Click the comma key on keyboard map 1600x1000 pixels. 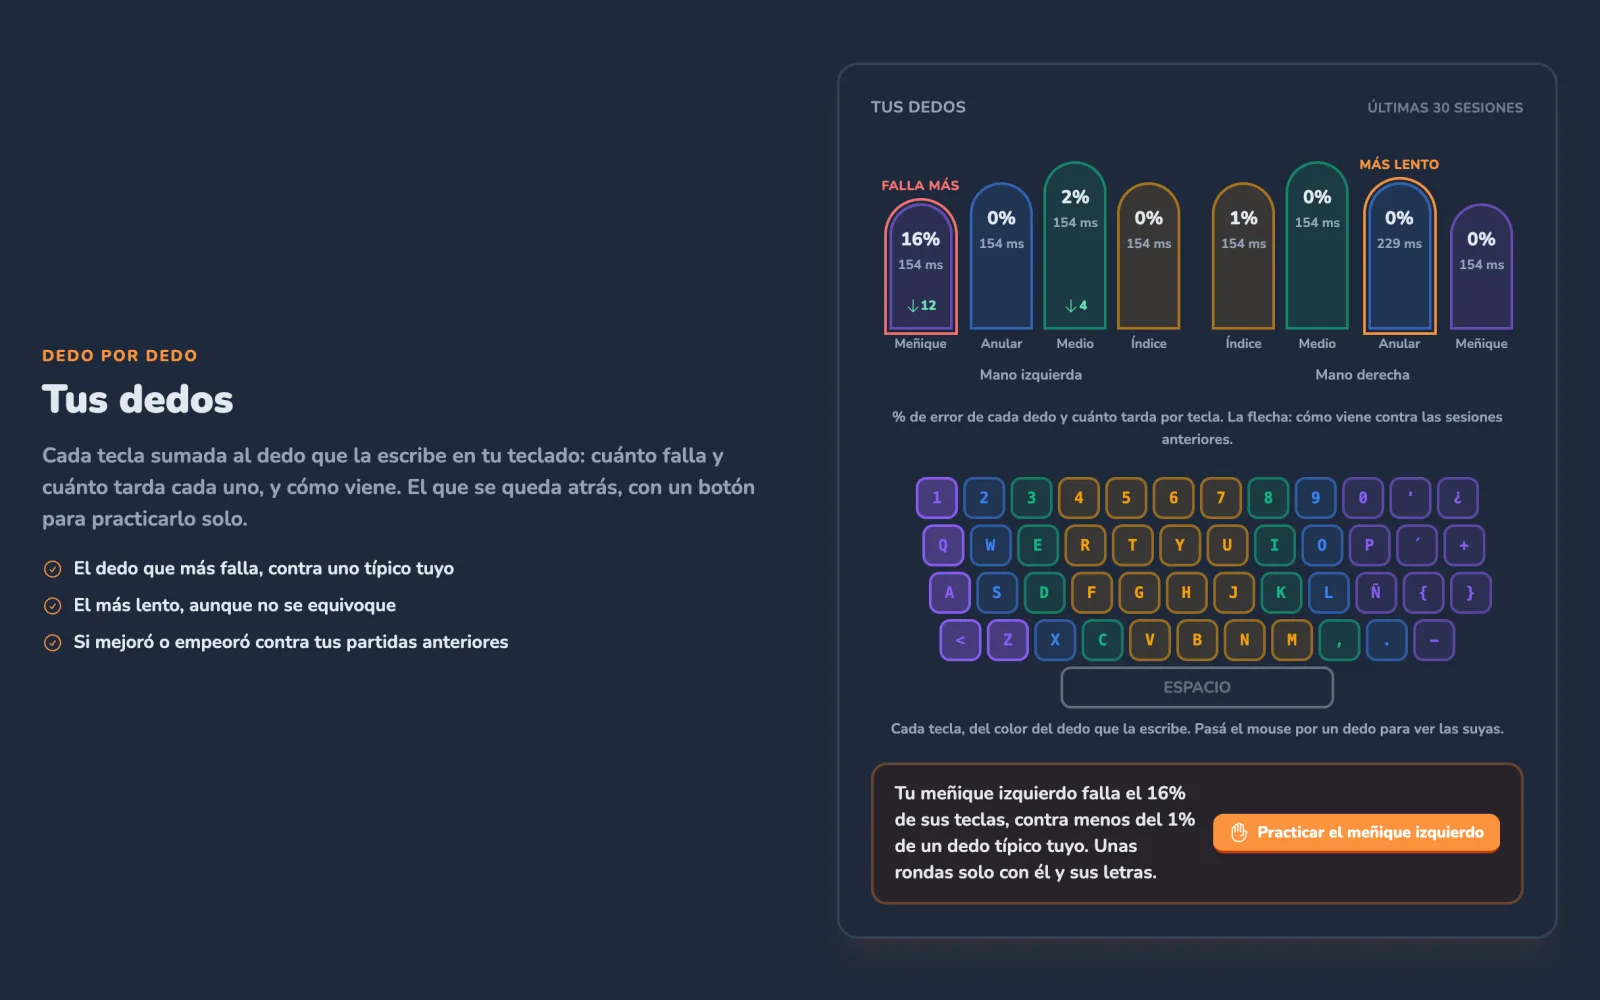1339,640
